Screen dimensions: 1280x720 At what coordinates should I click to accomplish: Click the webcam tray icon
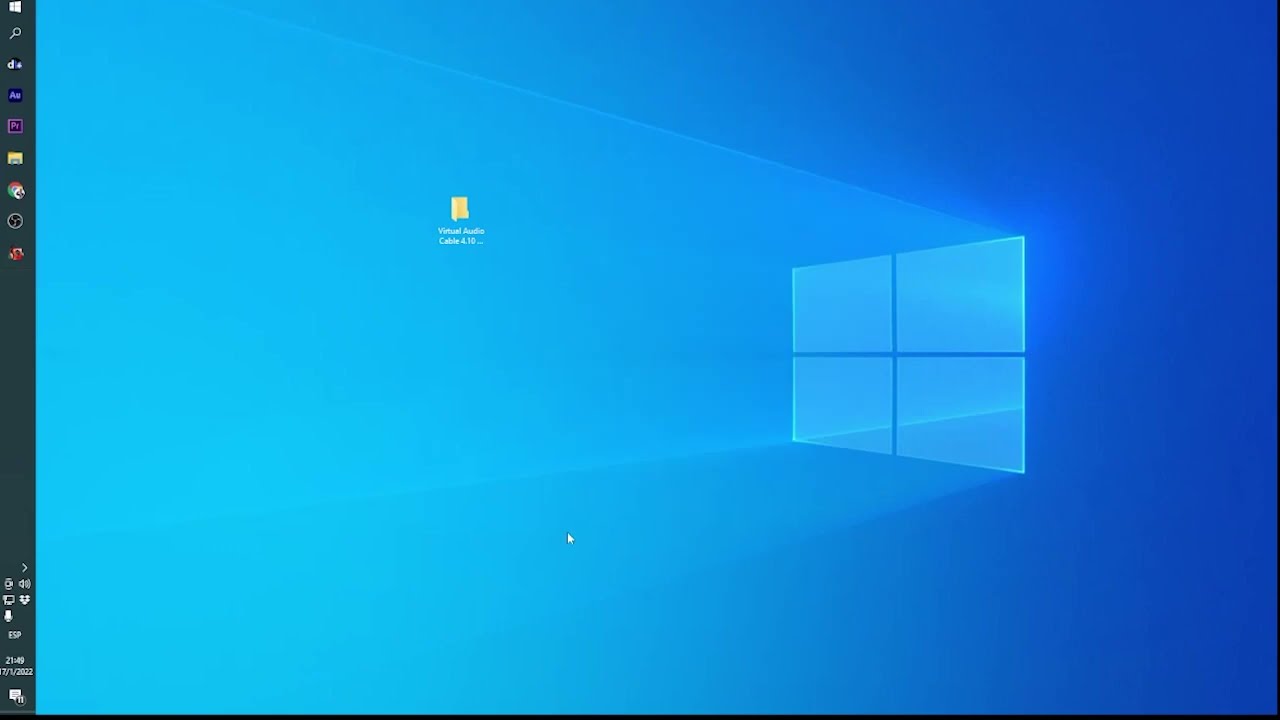click(x=9, y=584)
